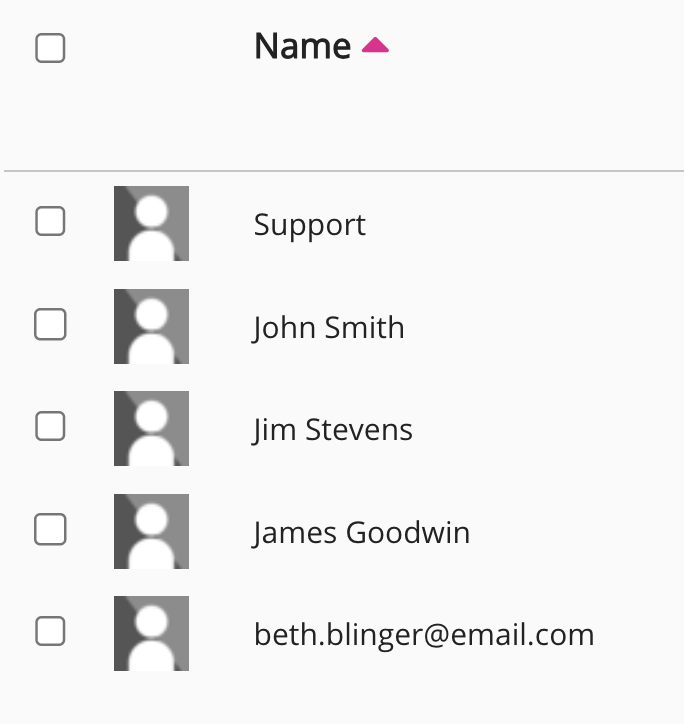Click the pink sort arrow beside Name
Image resolution: width=684 pixels, height=724 pixels.
[375, 45]
